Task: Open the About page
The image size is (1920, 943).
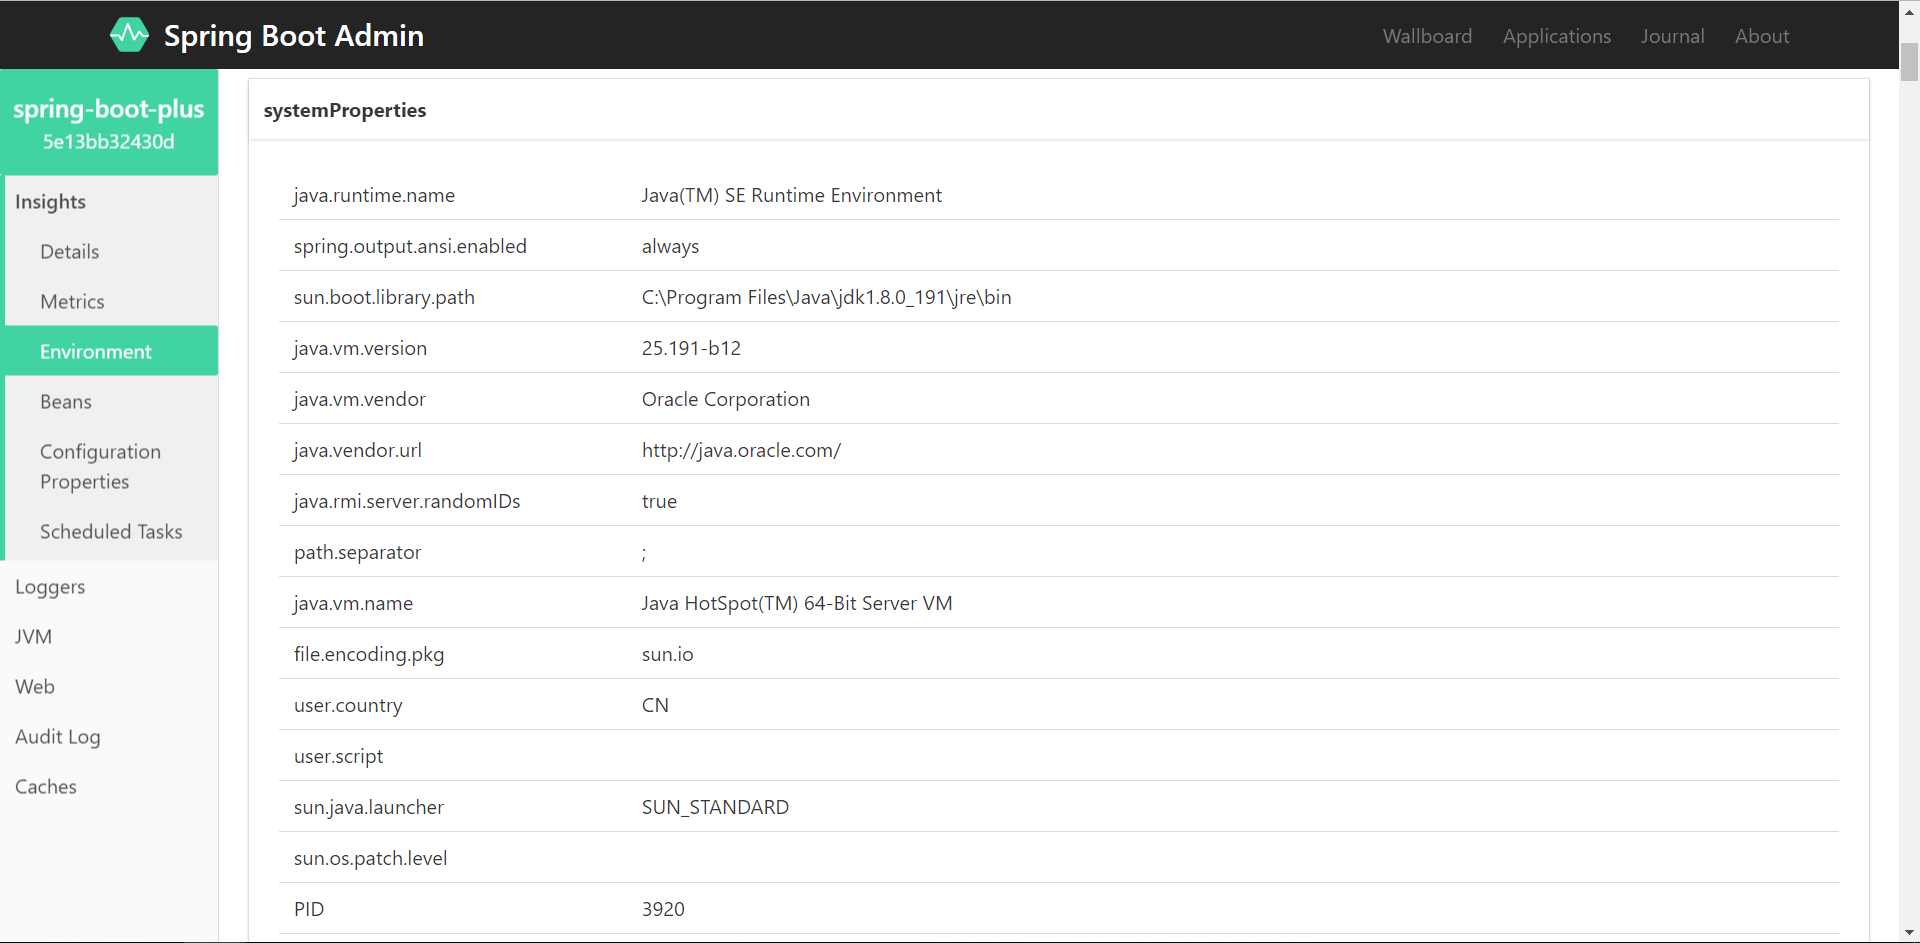Action: (1762, 36)
